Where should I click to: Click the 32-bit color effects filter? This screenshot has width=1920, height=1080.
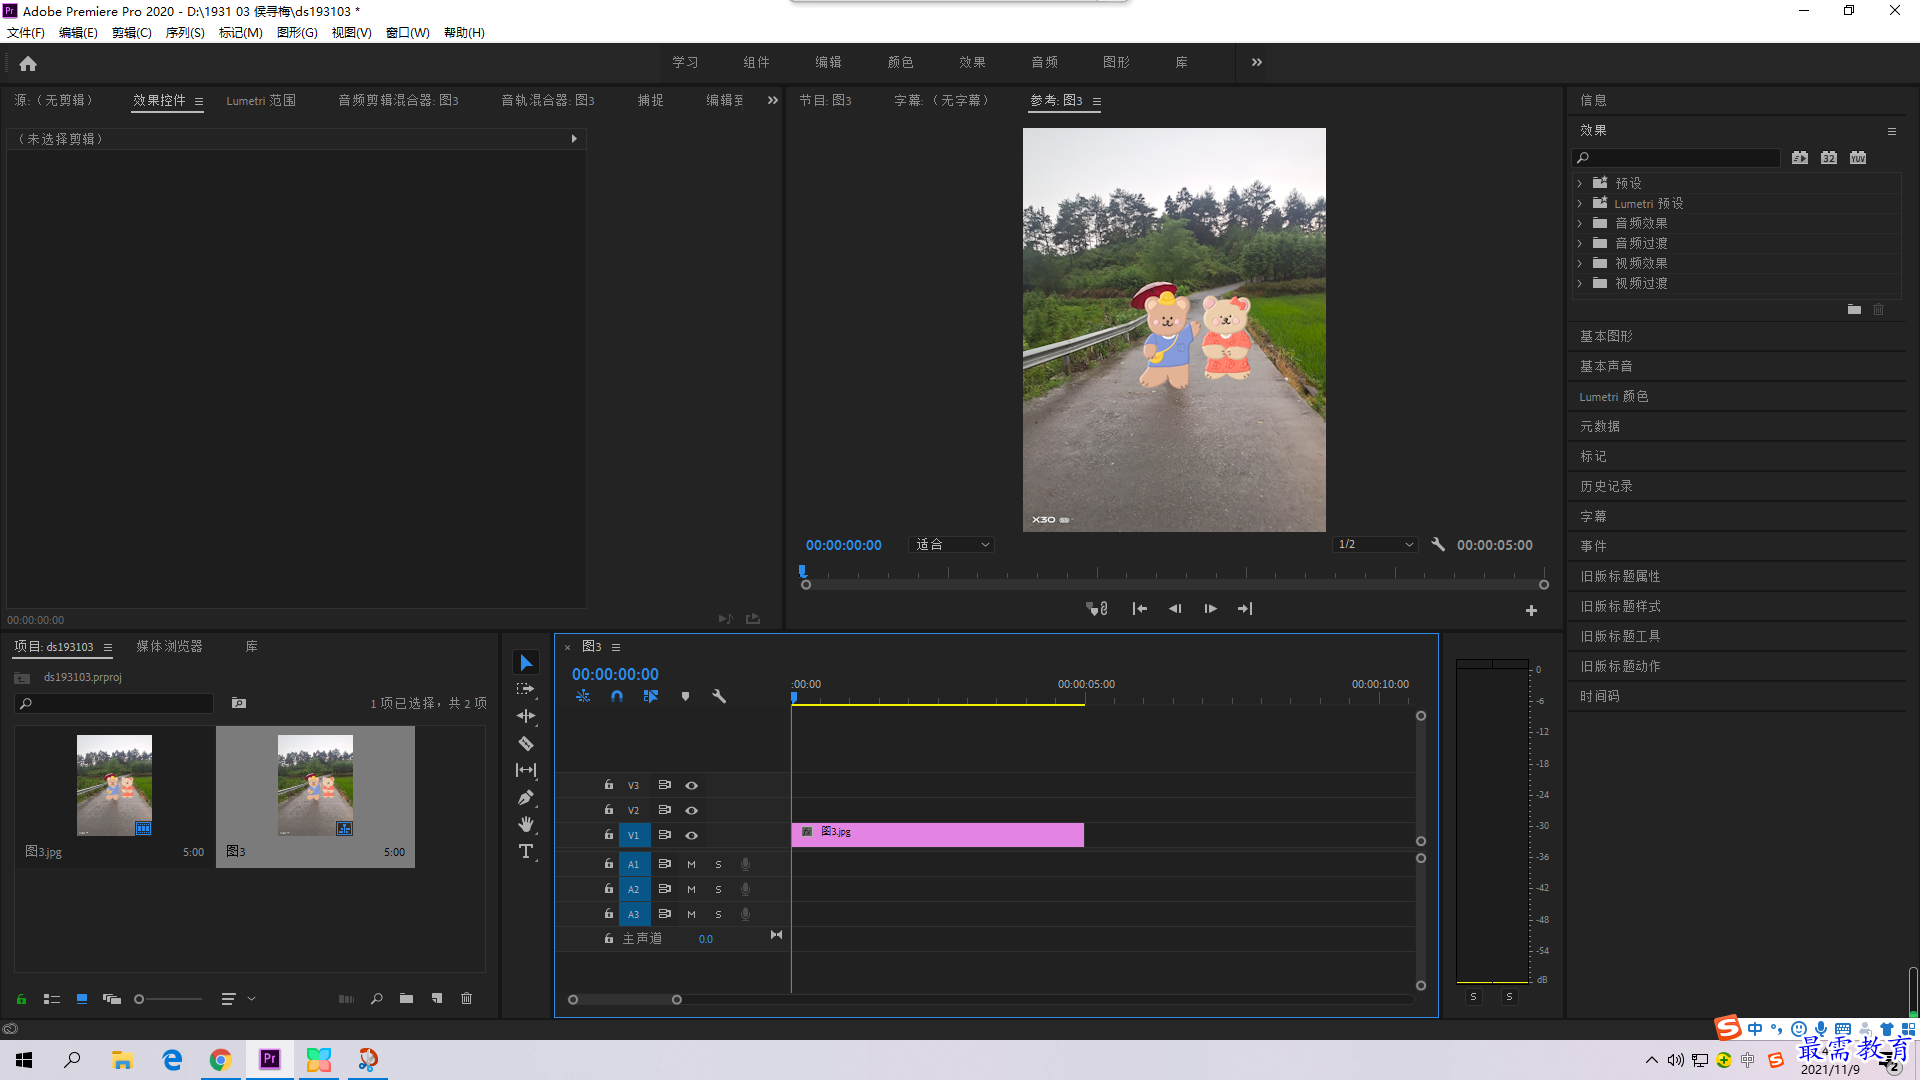[x=1829, y=157]
